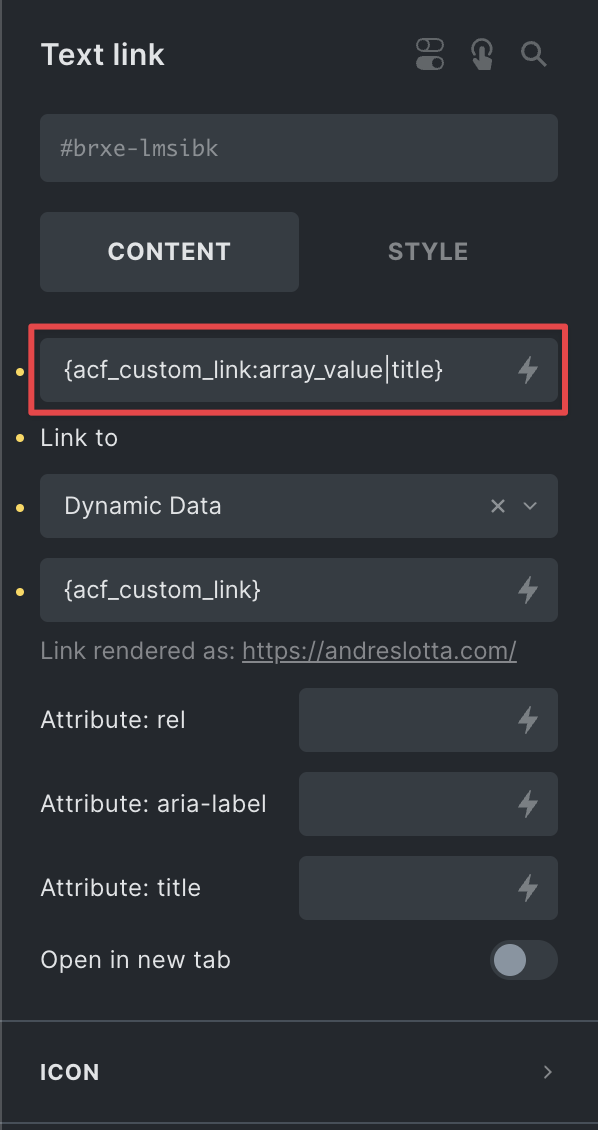This screenshot has height=1130, width=598.
Task: Click the search magnifier icon in header
Action: (x=534, y=54)
